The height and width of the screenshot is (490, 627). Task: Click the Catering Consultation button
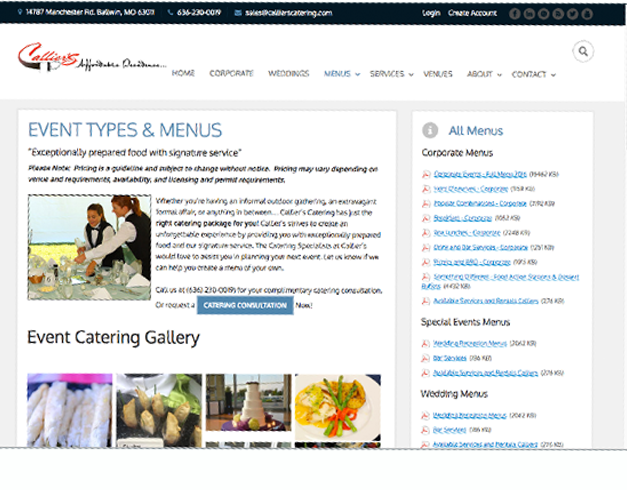[245, 305]
